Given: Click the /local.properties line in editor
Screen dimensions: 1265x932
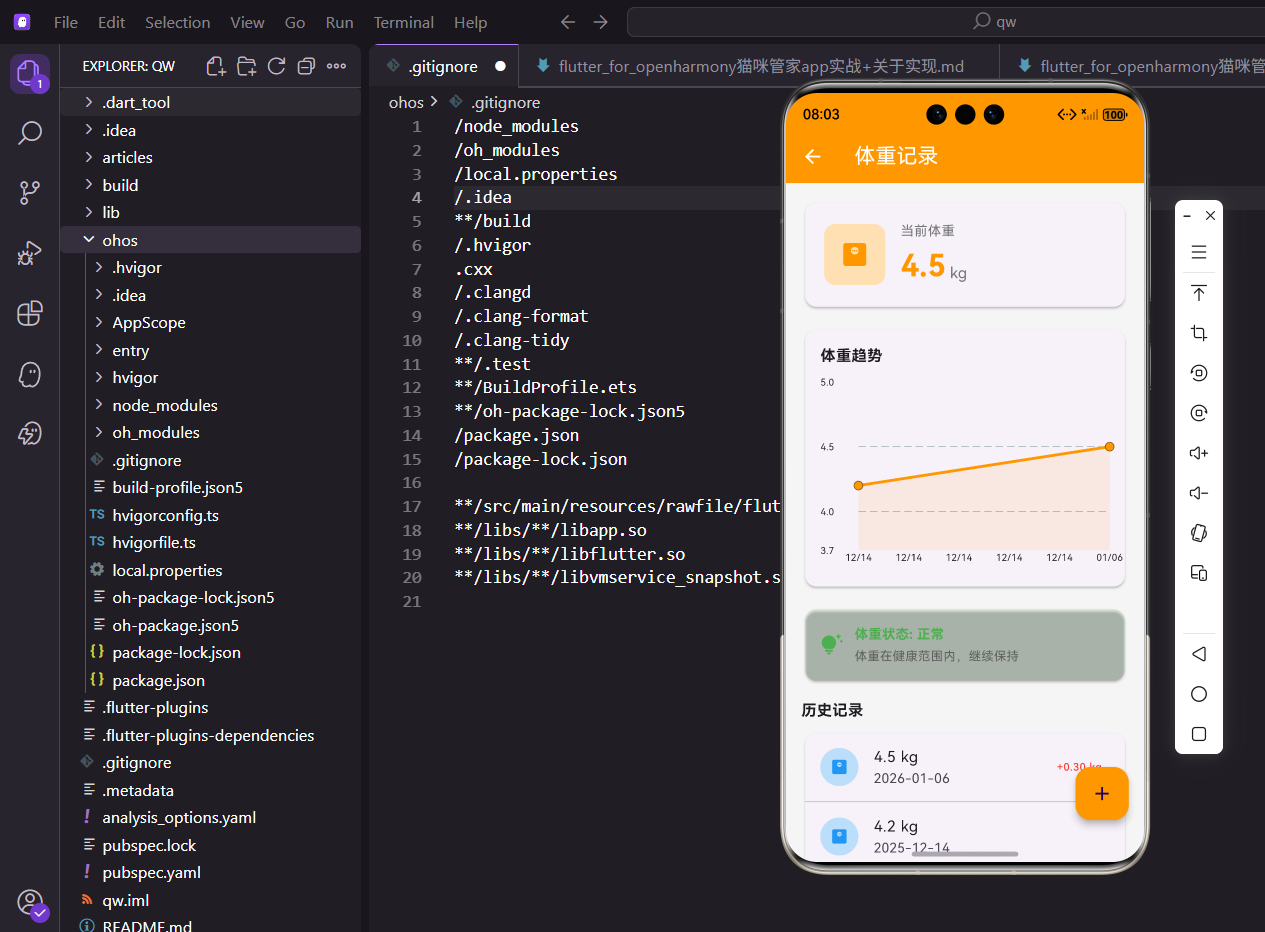Looking at the screenshot, I should click(x=535, y=174).
